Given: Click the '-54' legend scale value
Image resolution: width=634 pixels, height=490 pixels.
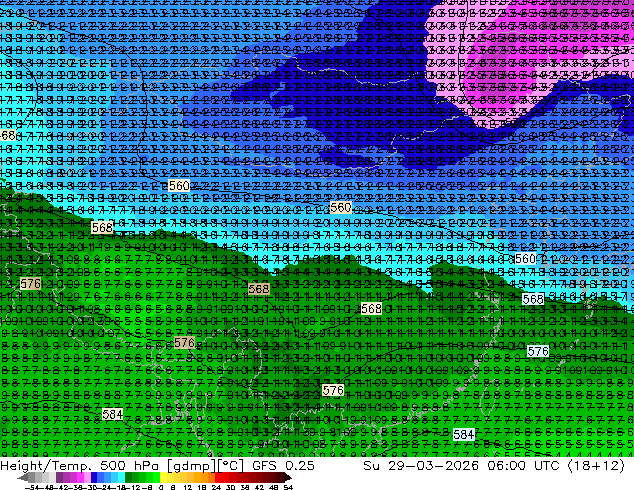Looking at the screenshot, I should coord(33,487).
